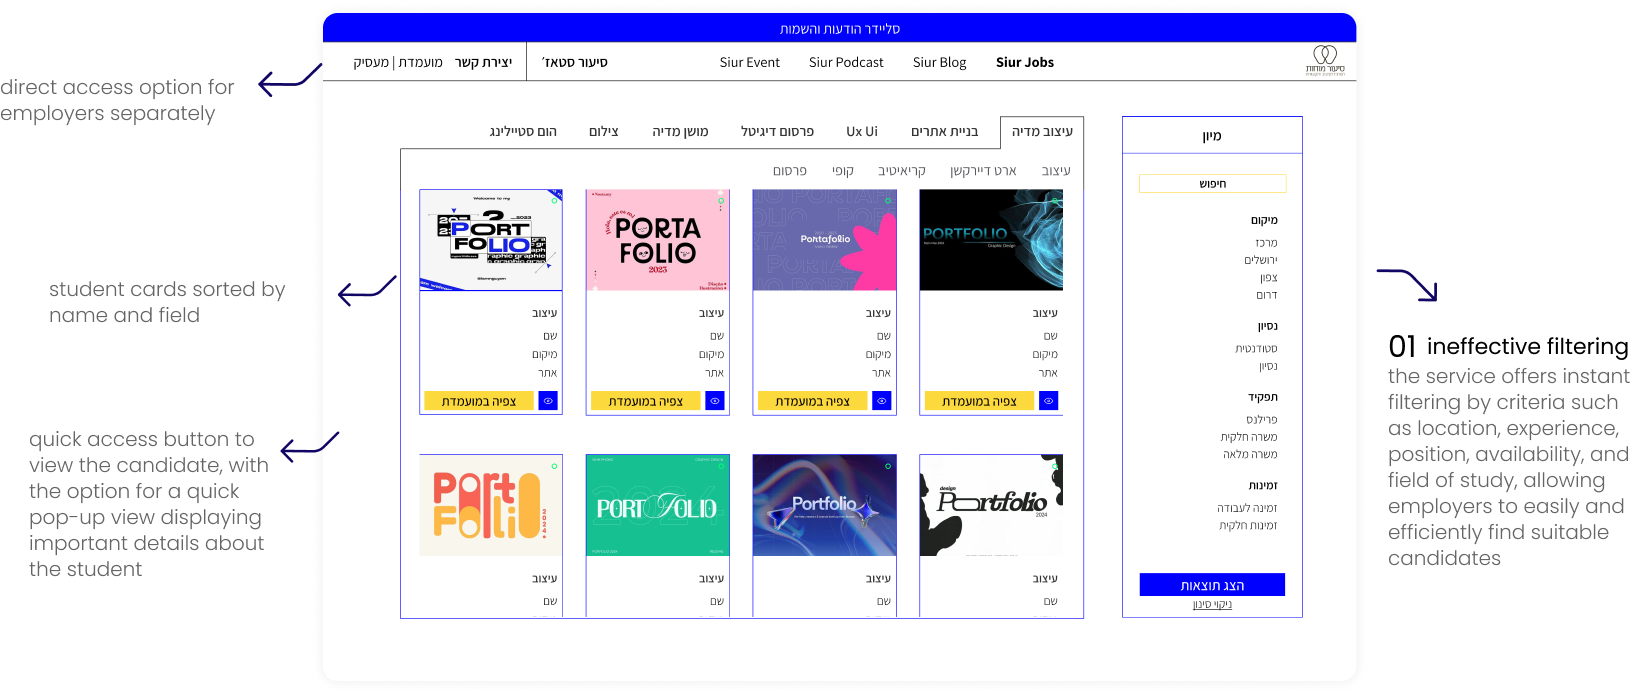
Task: Filter location by ירושלים
Action: 1260,260
